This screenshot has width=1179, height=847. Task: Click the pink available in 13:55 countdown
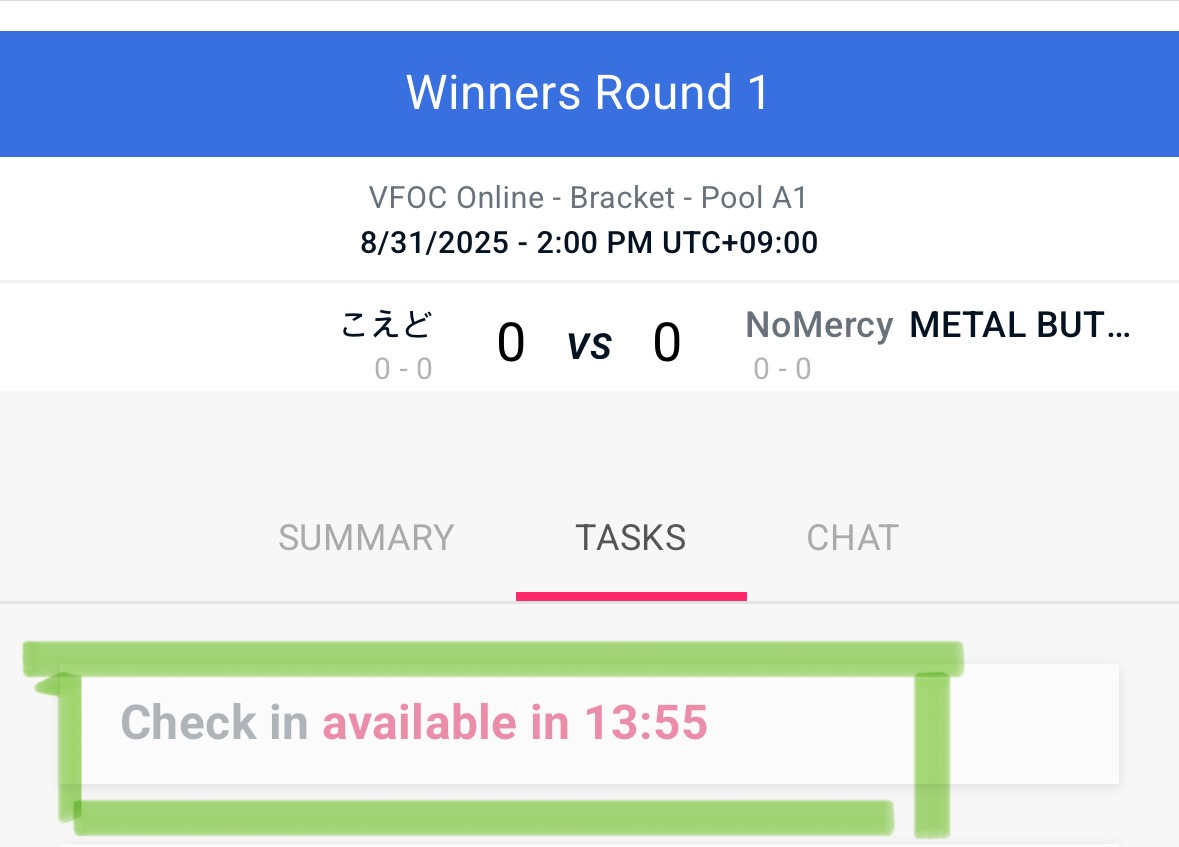[x=514, y=723]
